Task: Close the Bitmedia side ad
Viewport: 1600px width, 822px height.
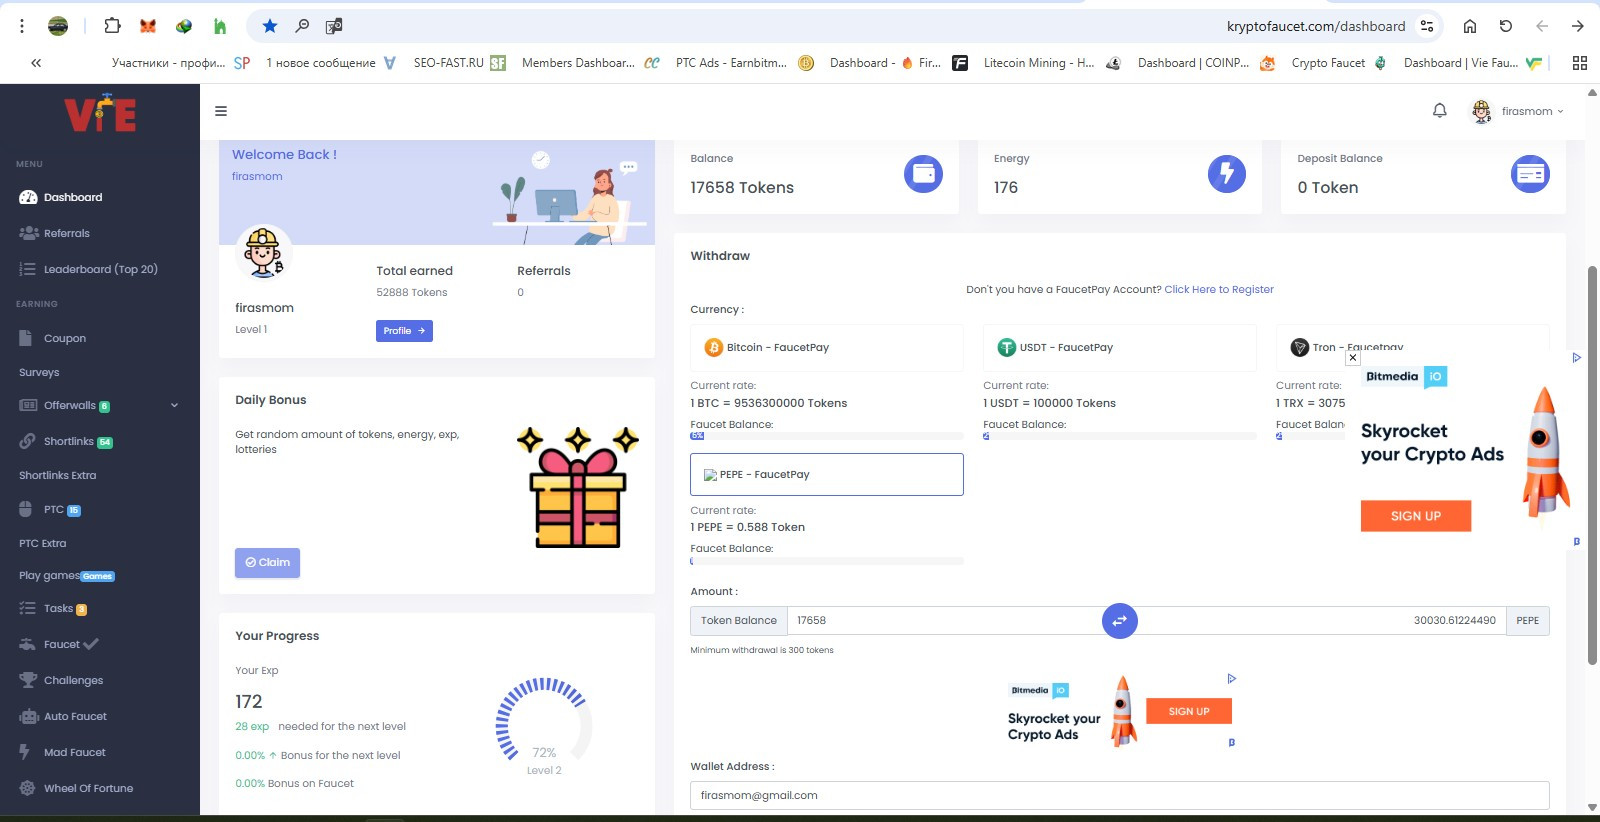Action: (x=1353, y=357)
